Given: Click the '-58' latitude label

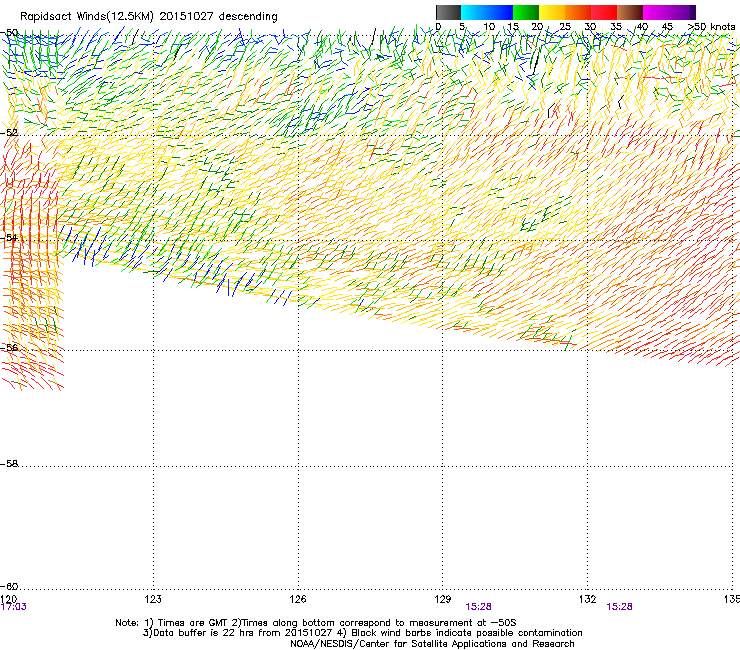Looking at the screenshot, I should (x=9, y=464).
